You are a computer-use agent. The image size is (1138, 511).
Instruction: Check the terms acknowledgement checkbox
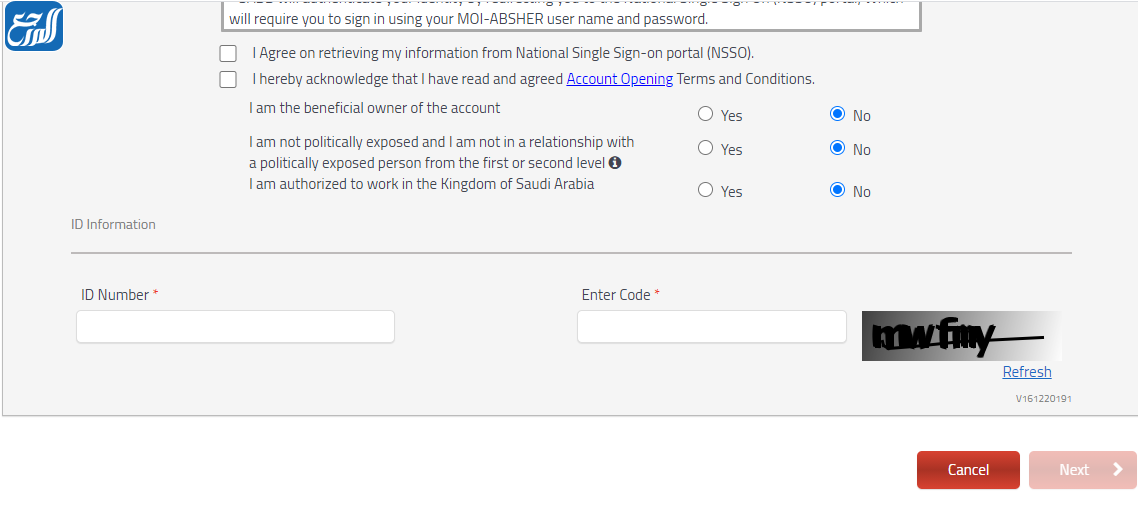coord(228,80)
